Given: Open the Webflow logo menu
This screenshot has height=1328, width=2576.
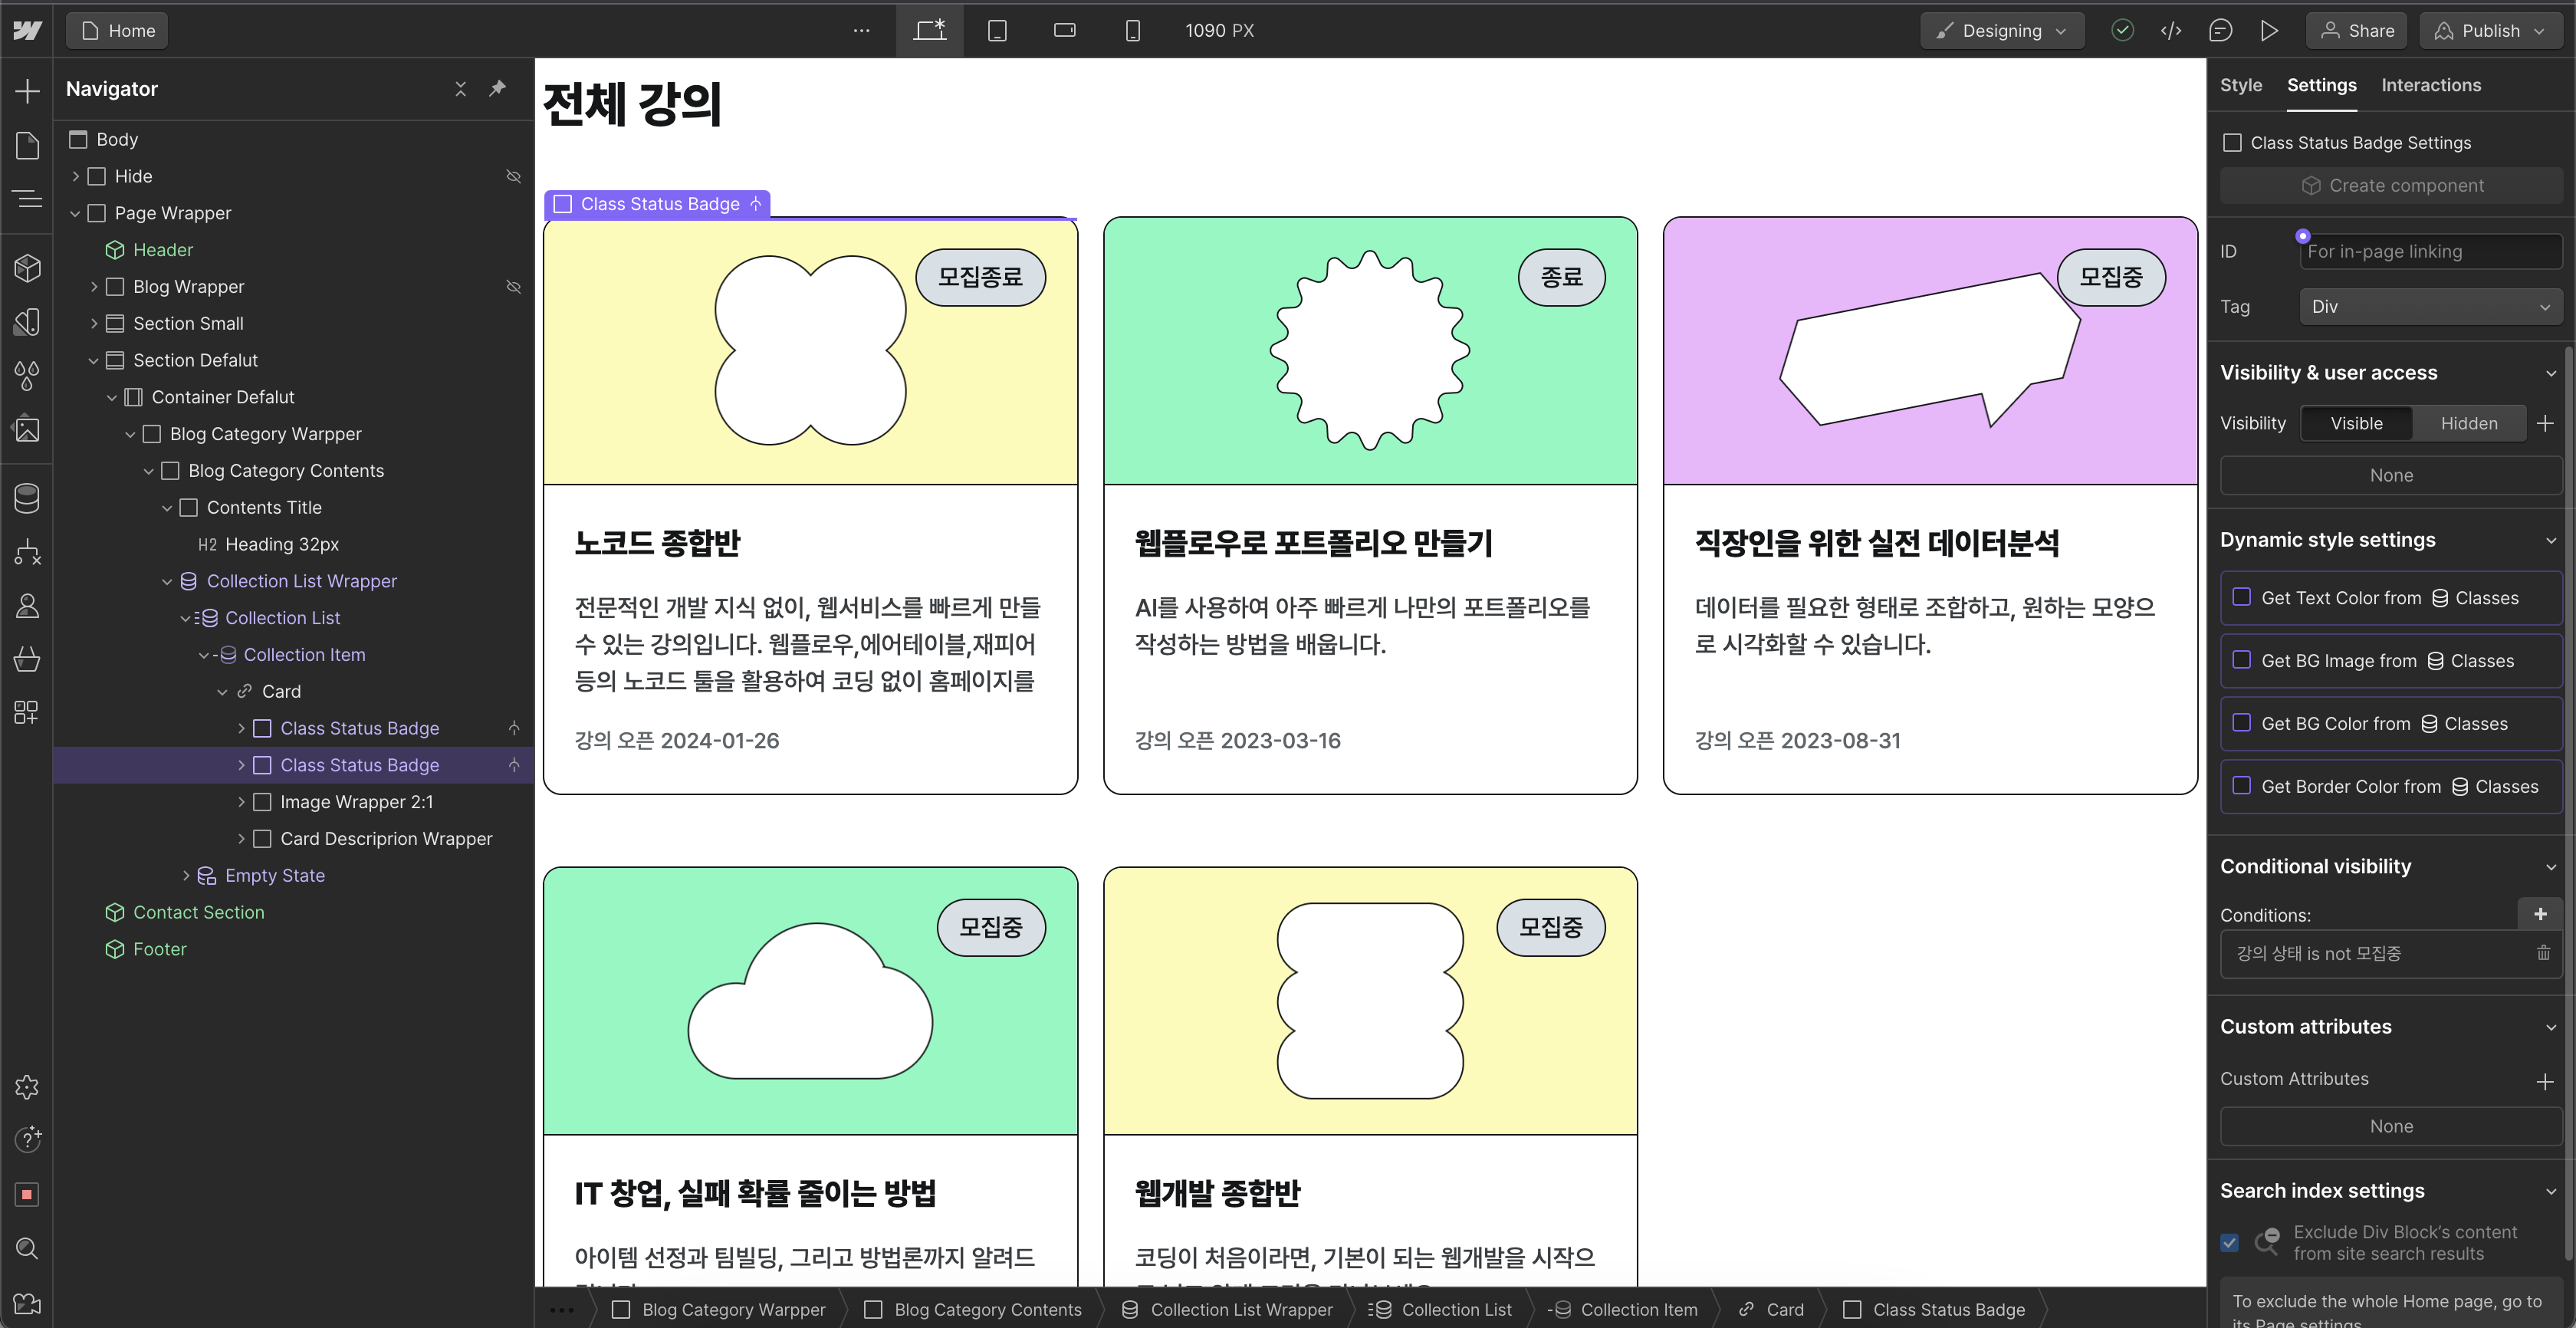Looking at the screenshot, I should coord(27,31).
